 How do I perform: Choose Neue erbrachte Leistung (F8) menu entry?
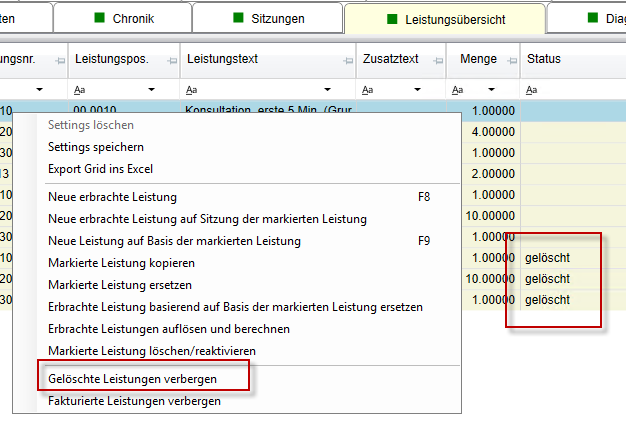112,197
